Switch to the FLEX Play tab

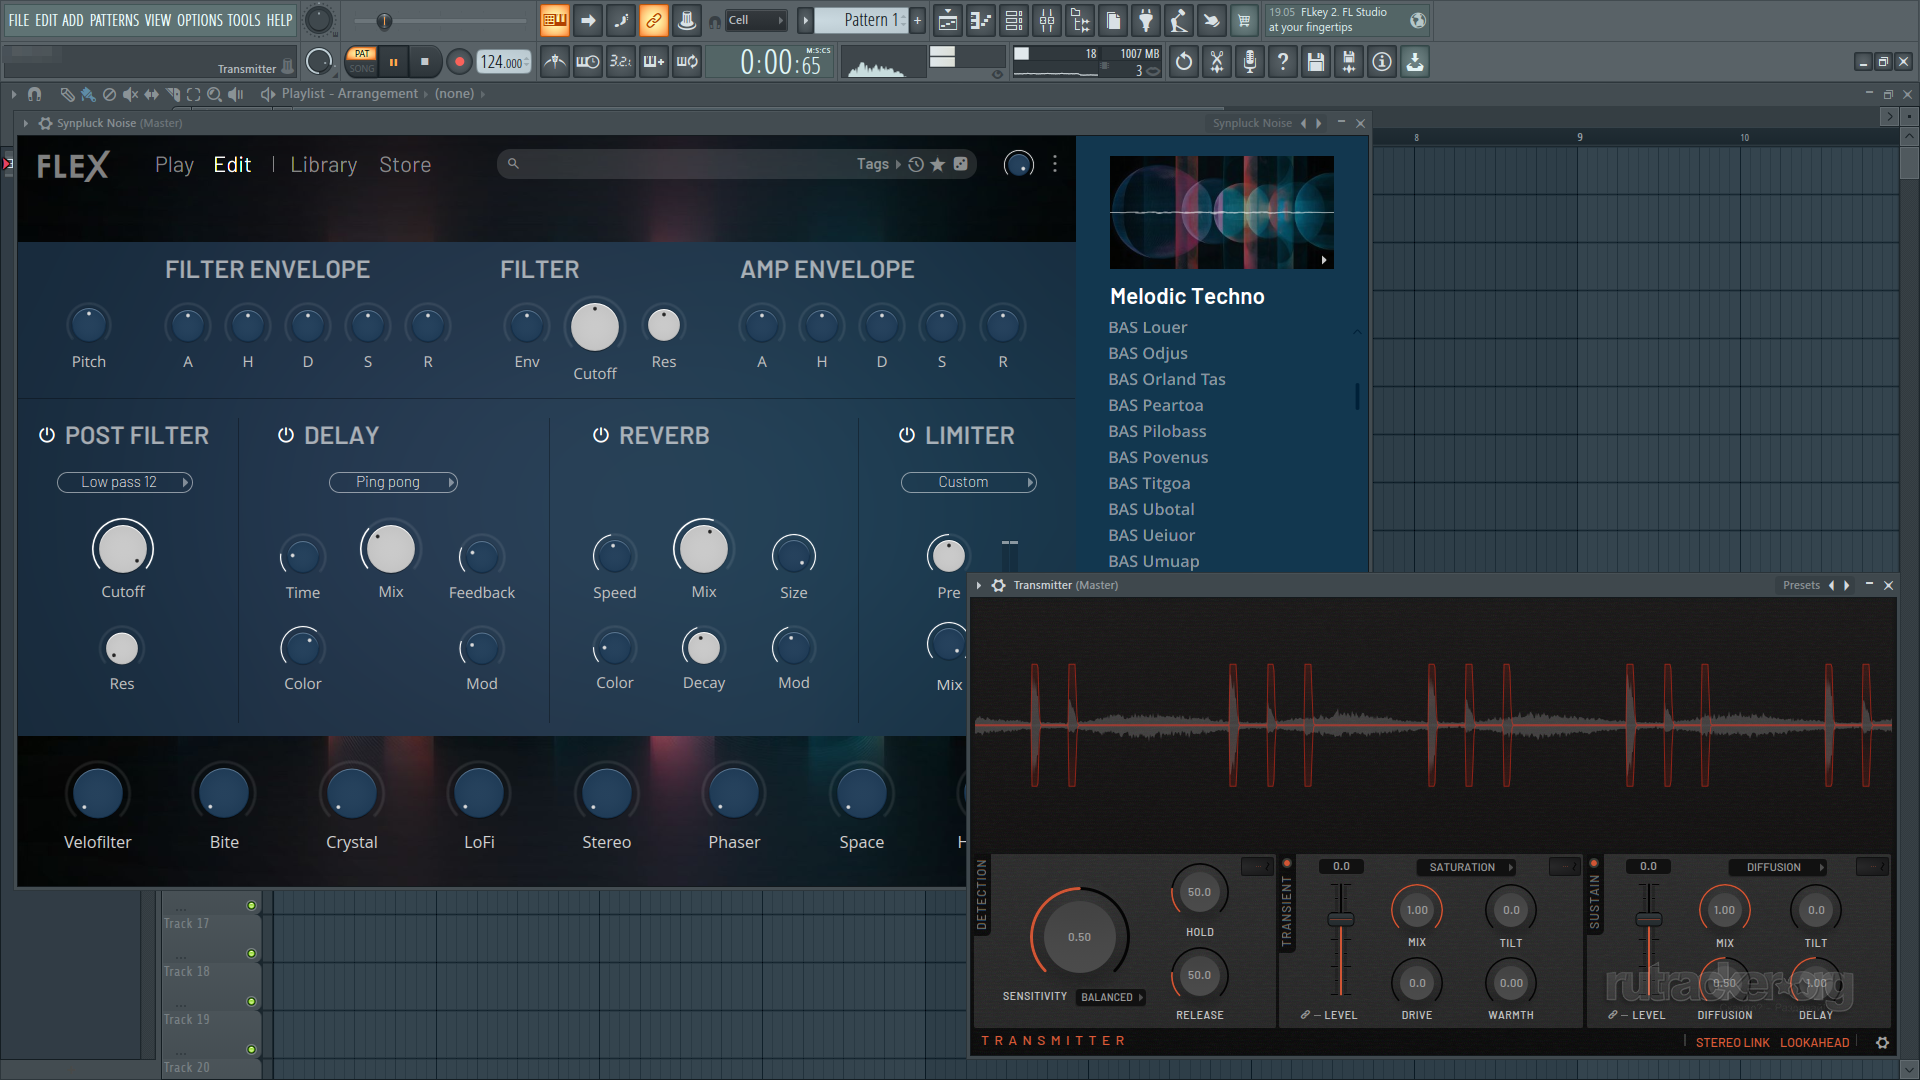coord(174,165)
